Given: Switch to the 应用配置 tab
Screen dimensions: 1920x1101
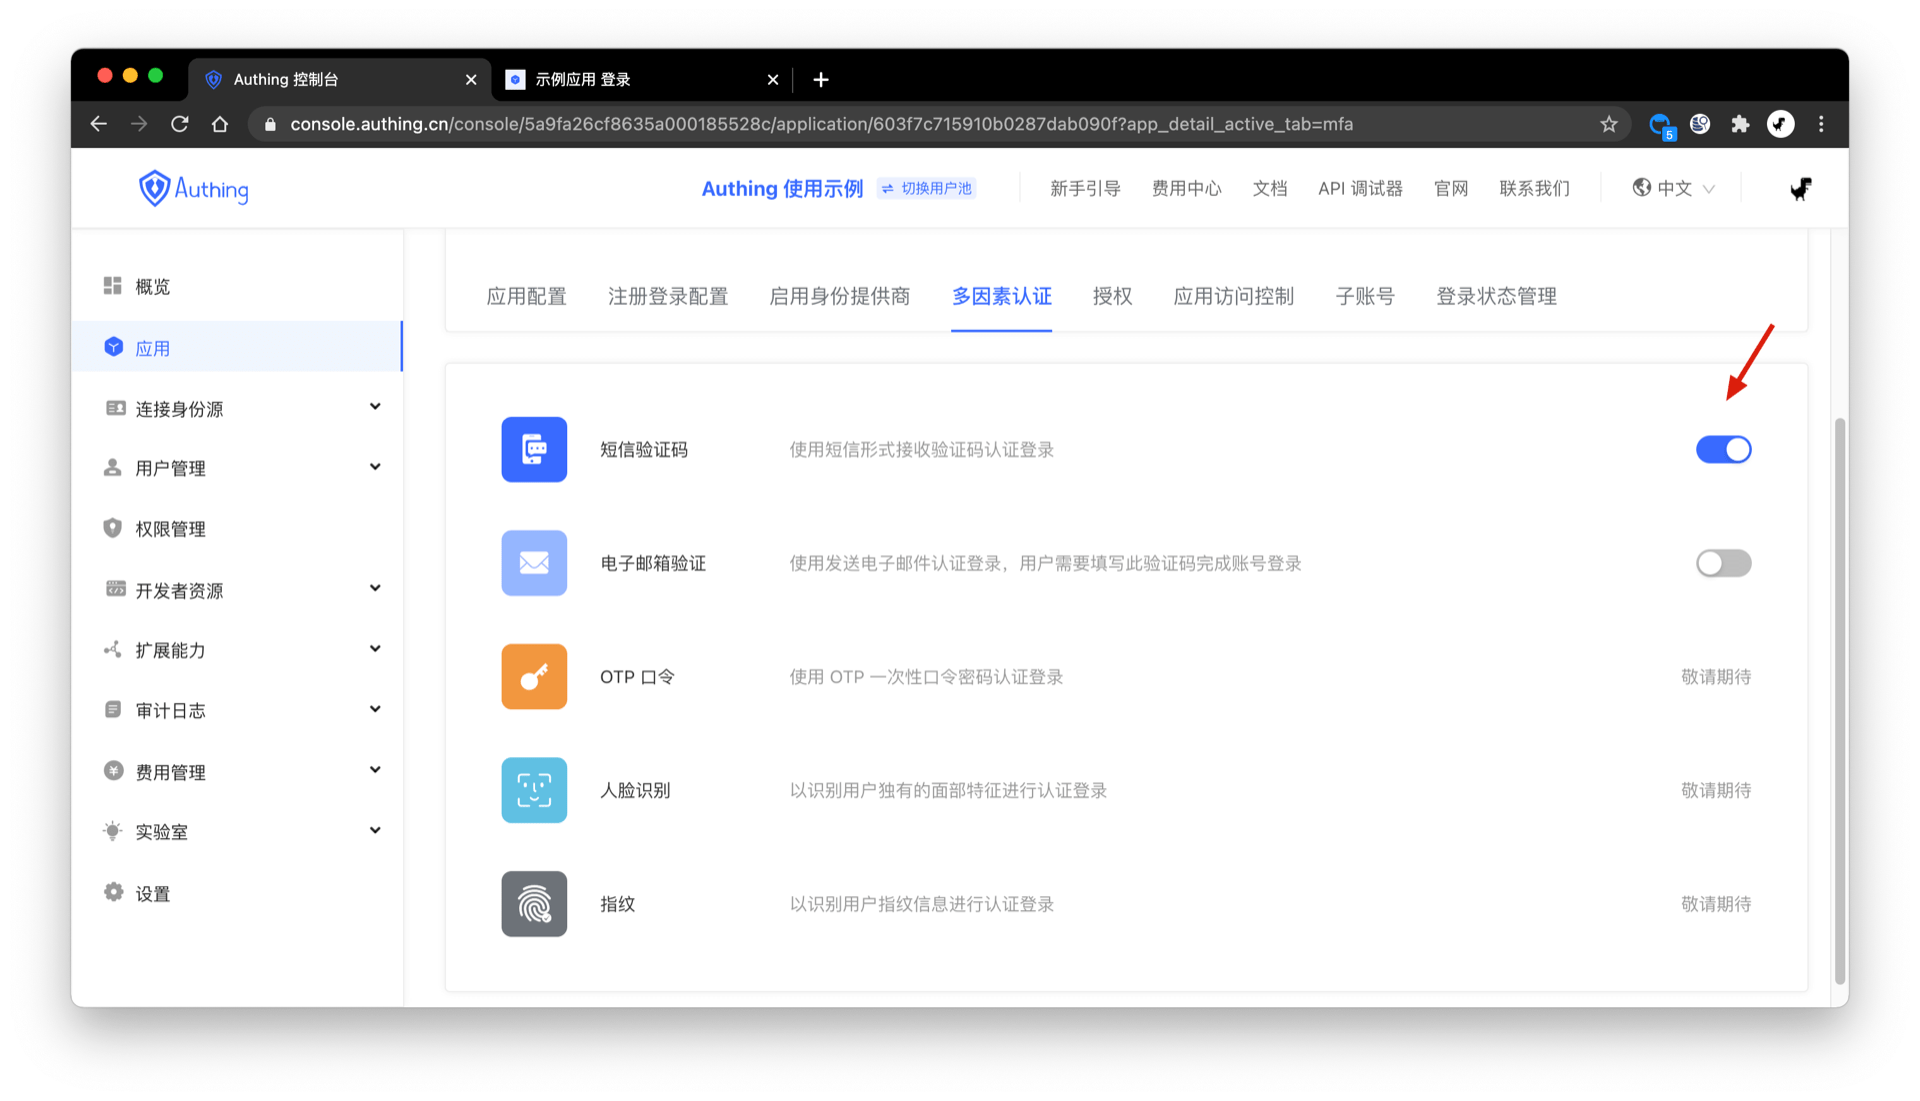Looking at the screenshot, I should tap(526, 296).
